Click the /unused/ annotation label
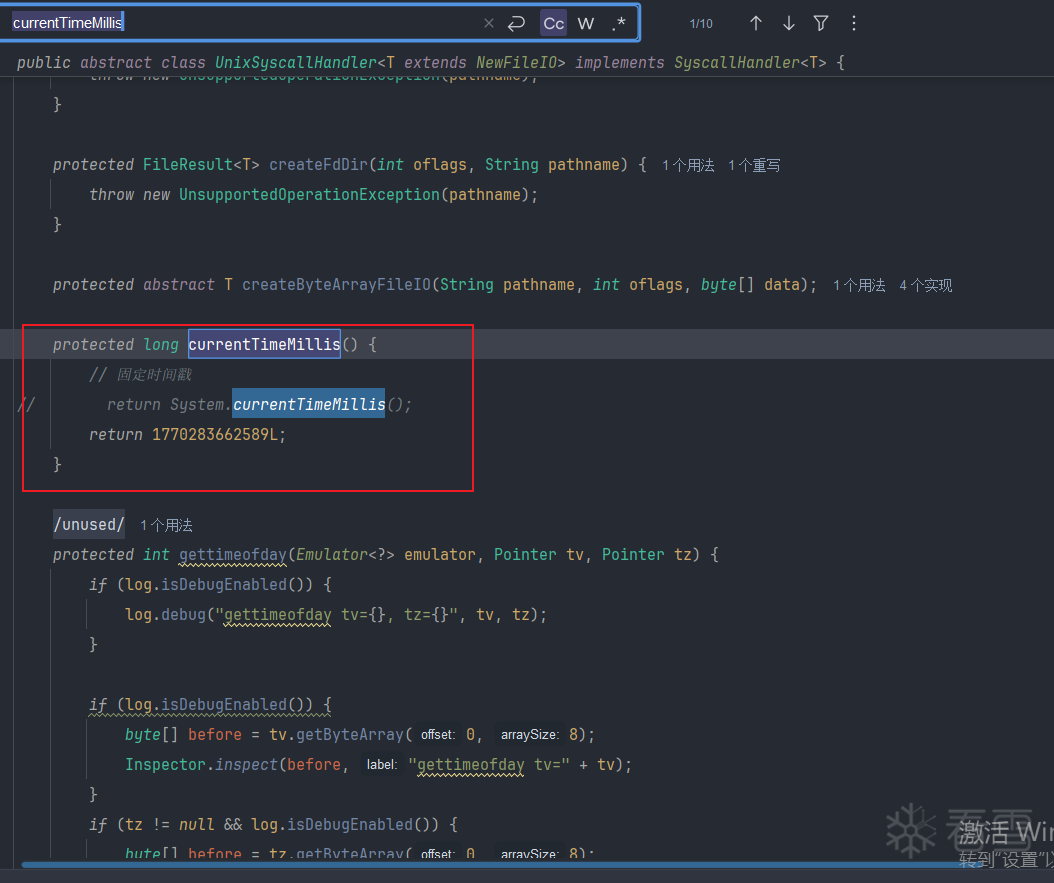 [89, 525]
